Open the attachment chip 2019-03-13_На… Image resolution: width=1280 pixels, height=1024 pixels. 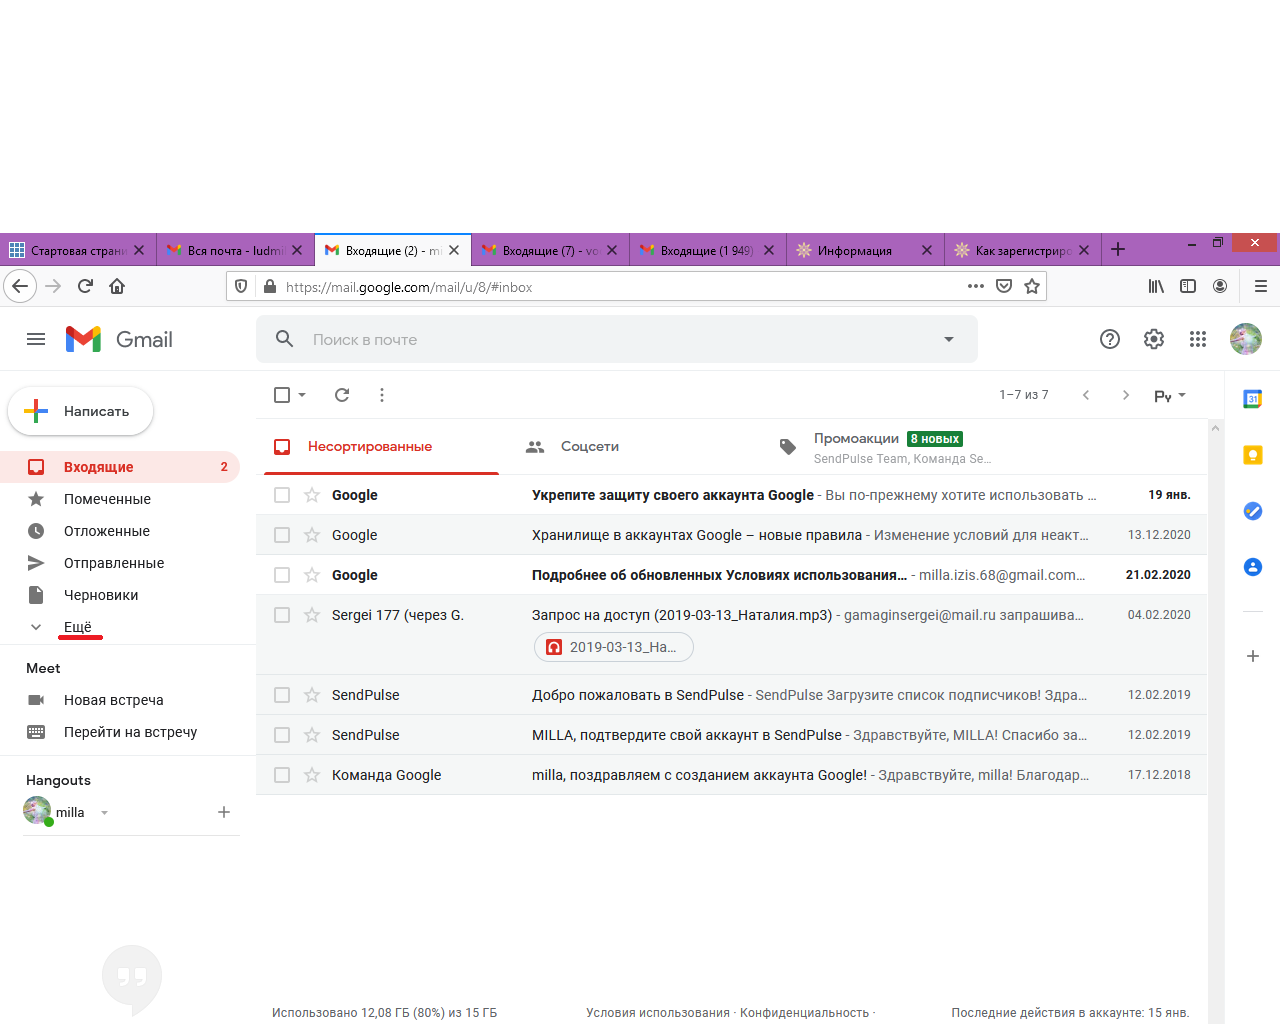pos(614,647)
